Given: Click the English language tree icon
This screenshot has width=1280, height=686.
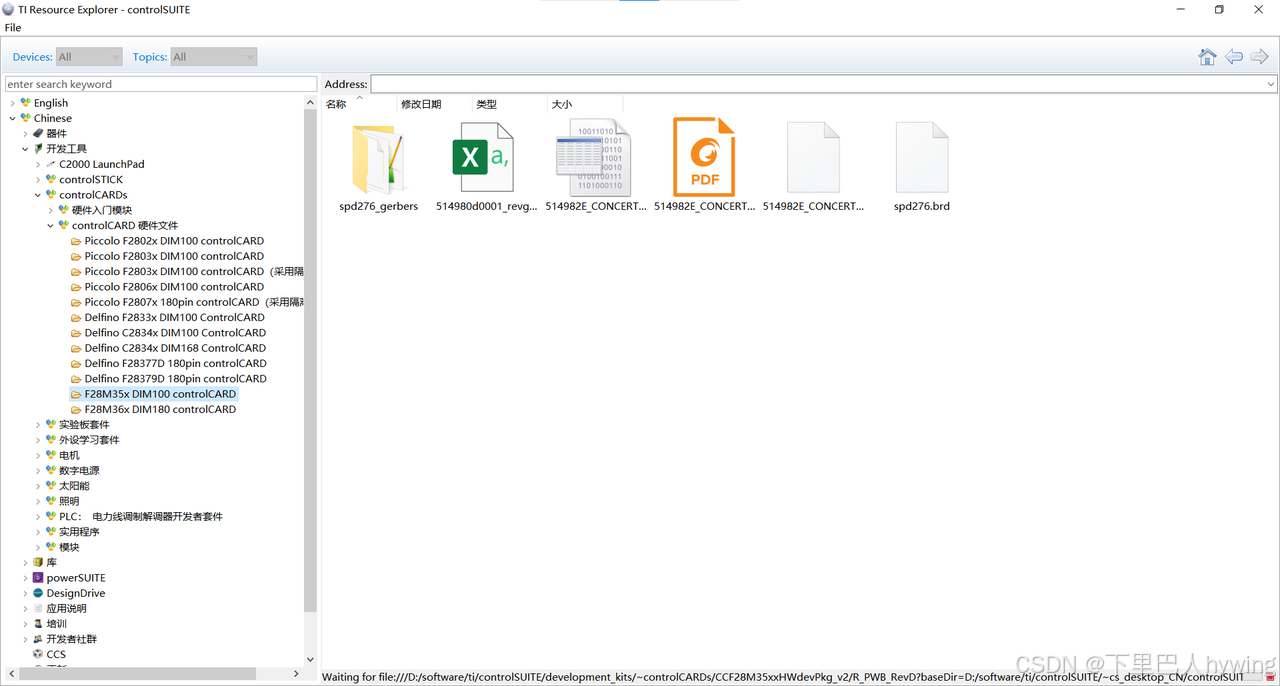Looking at the screenshot, I should pyautogui.click(x=26, y=103).
